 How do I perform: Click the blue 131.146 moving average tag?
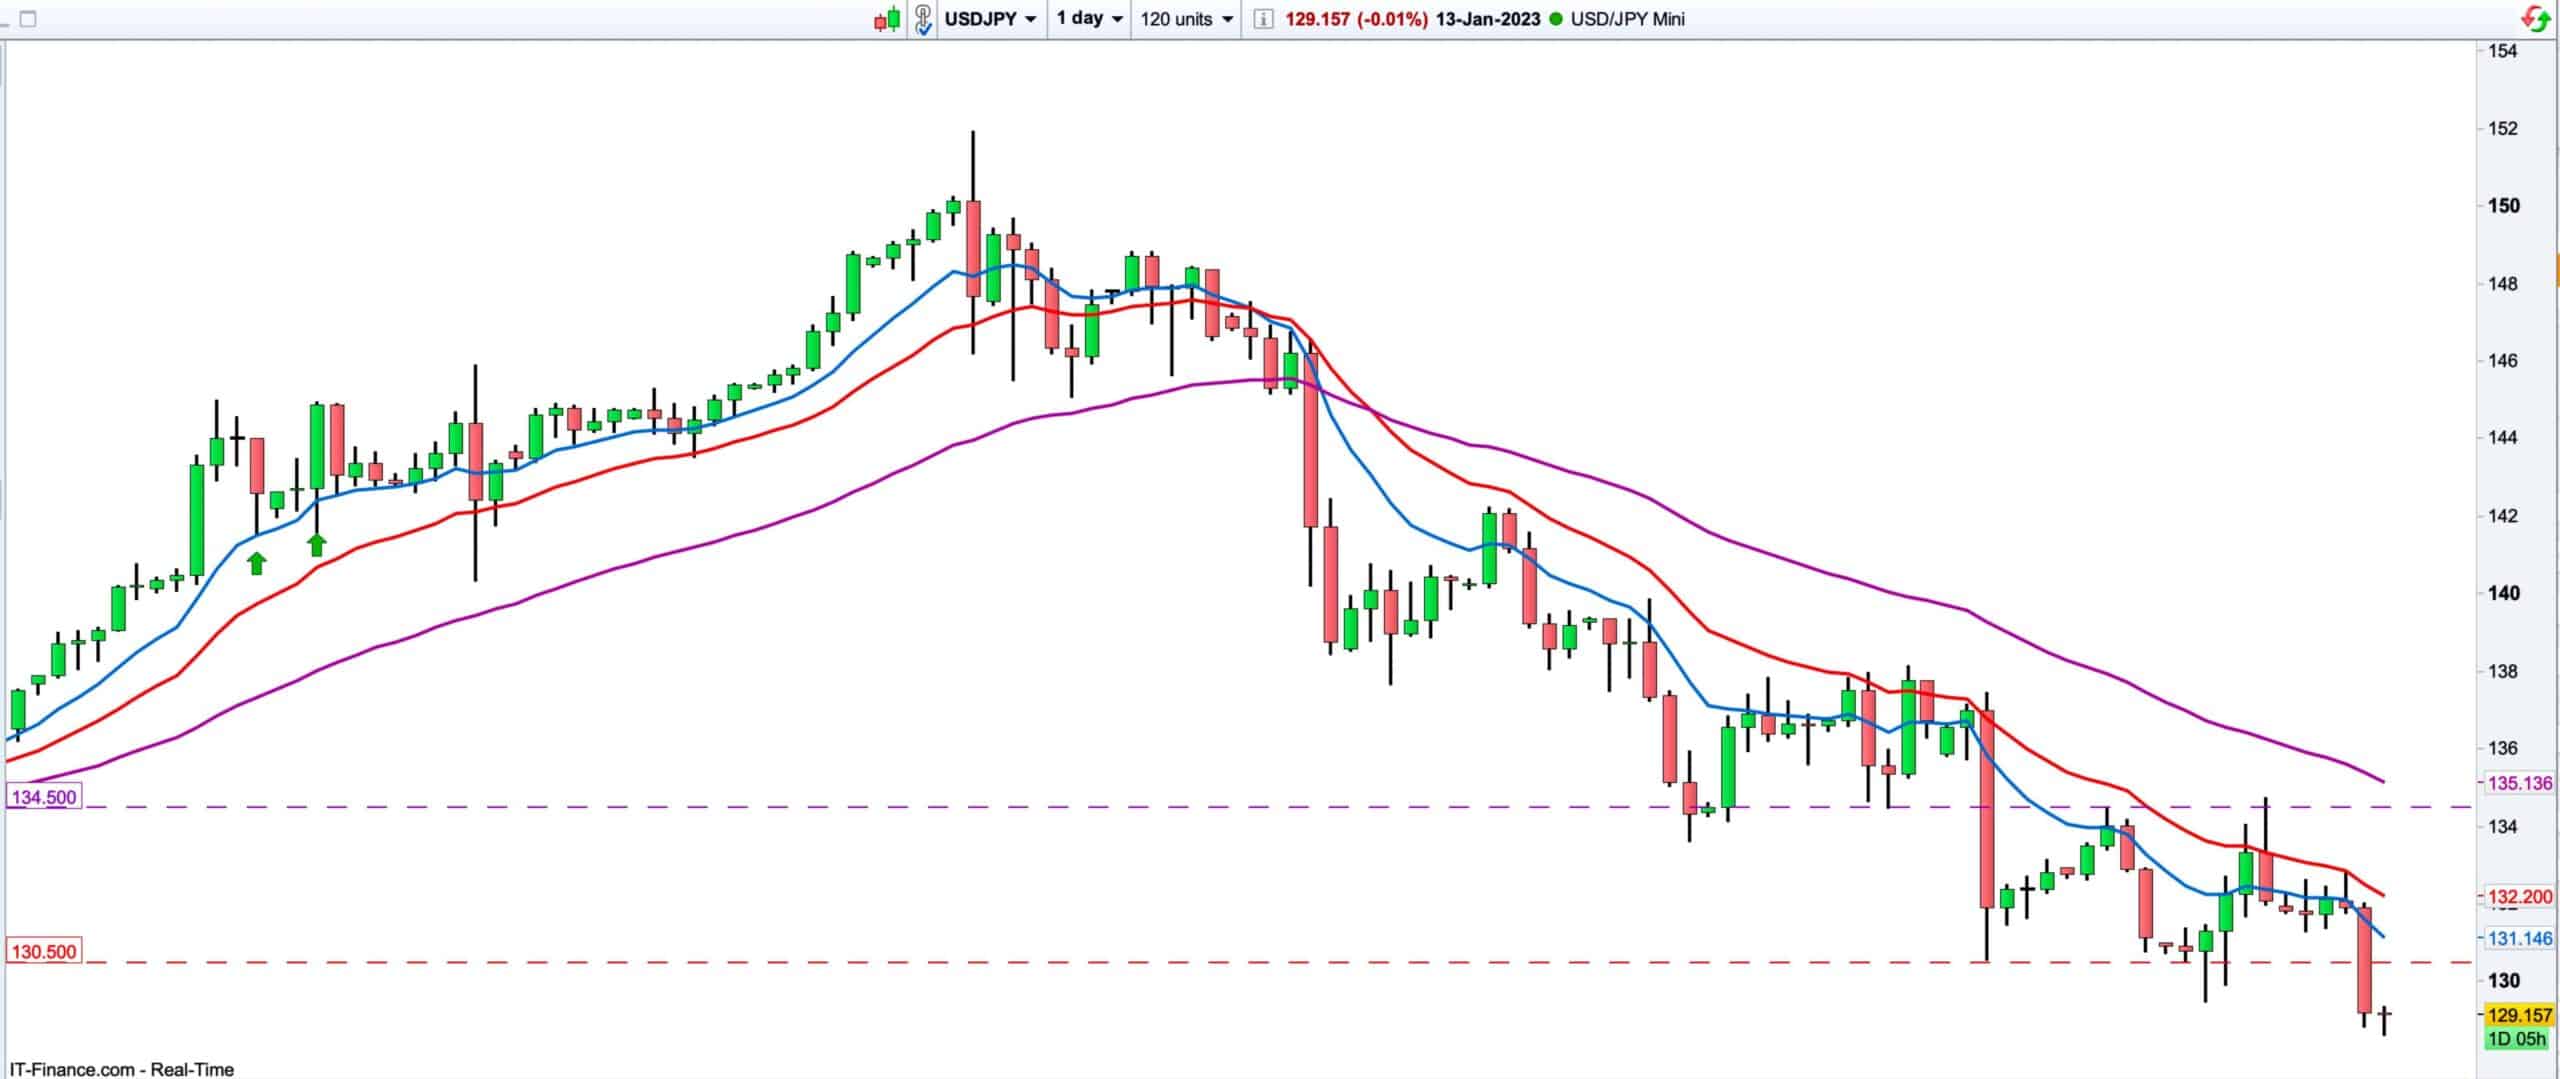[x=2519, y=938]
